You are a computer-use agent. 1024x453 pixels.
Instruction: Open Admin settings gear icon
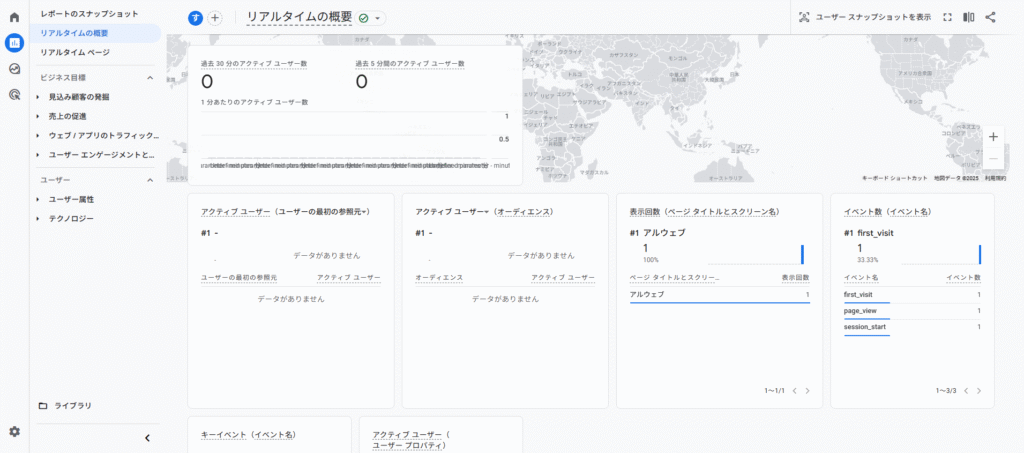click(14, 431)
